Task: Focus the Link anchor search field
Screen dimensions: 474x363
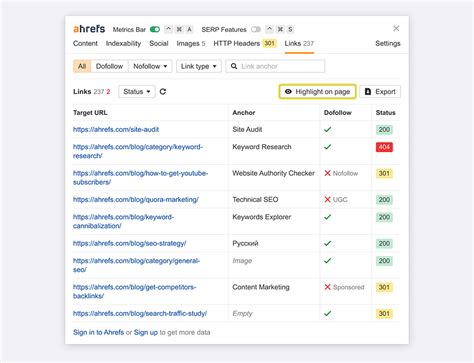Action: 275,66
